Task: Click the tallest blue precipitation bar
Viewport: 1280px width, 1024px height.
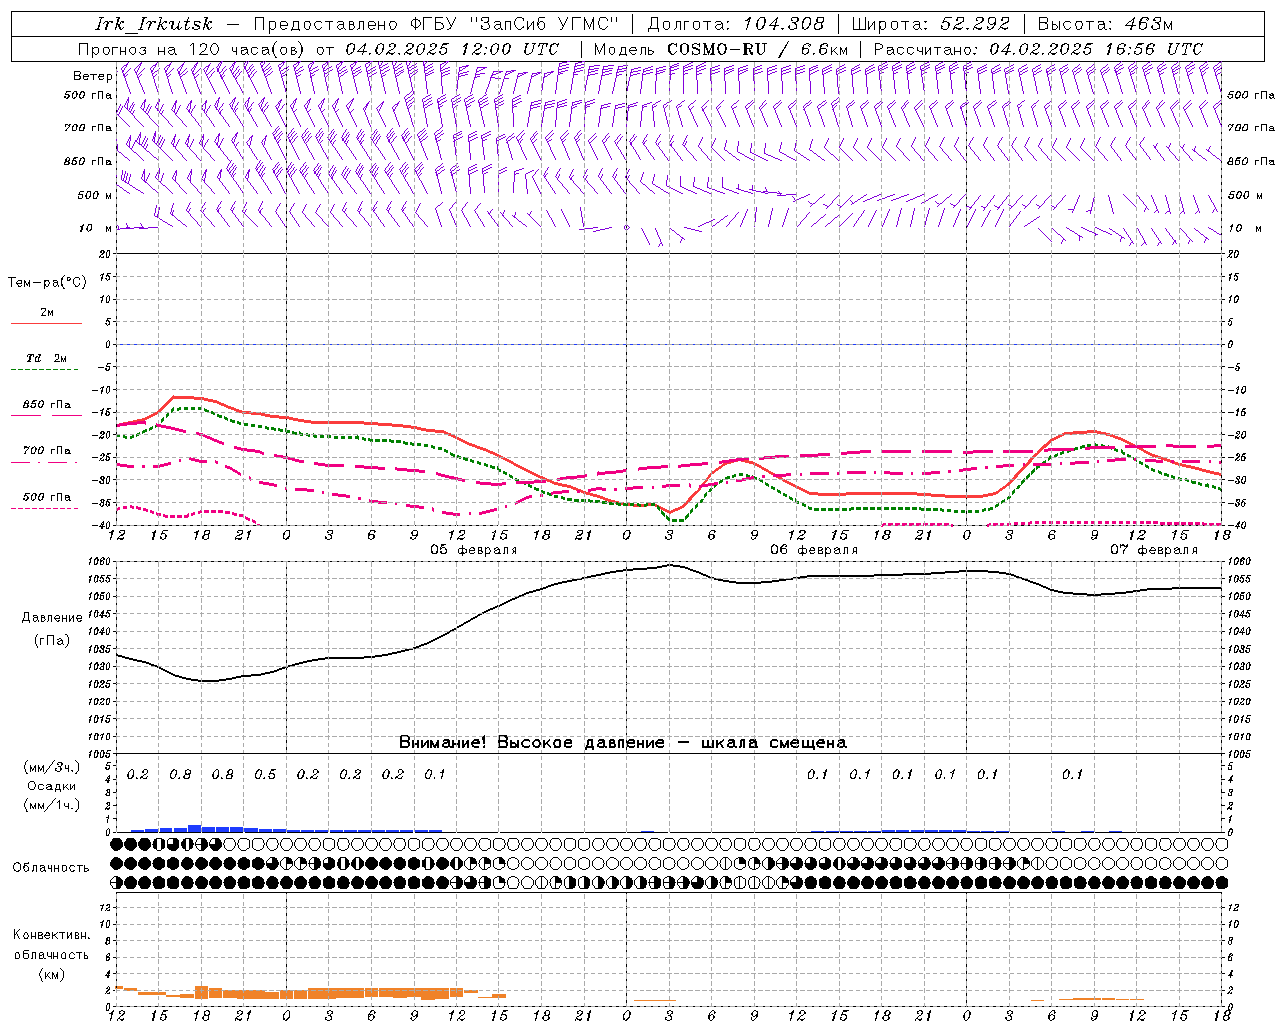Action: click(x=195, y=828)
